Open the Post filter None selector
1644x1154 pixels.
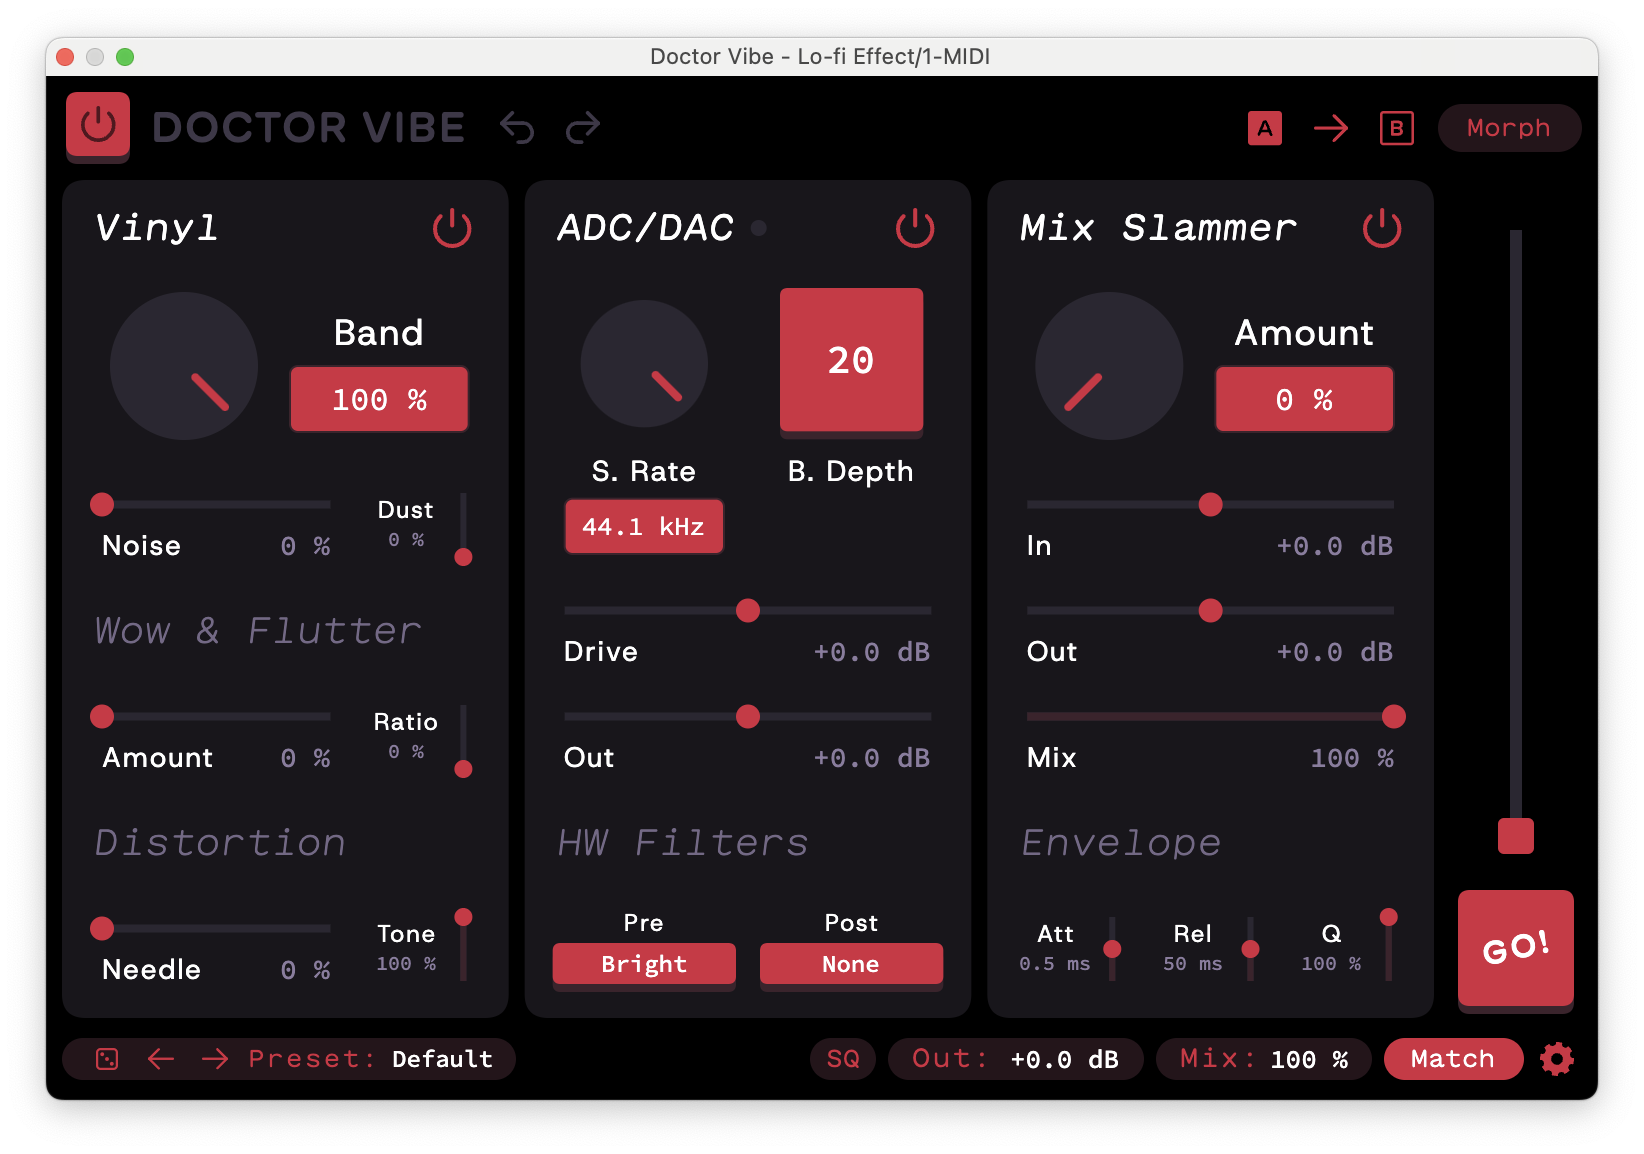click(x=850, y=964)
